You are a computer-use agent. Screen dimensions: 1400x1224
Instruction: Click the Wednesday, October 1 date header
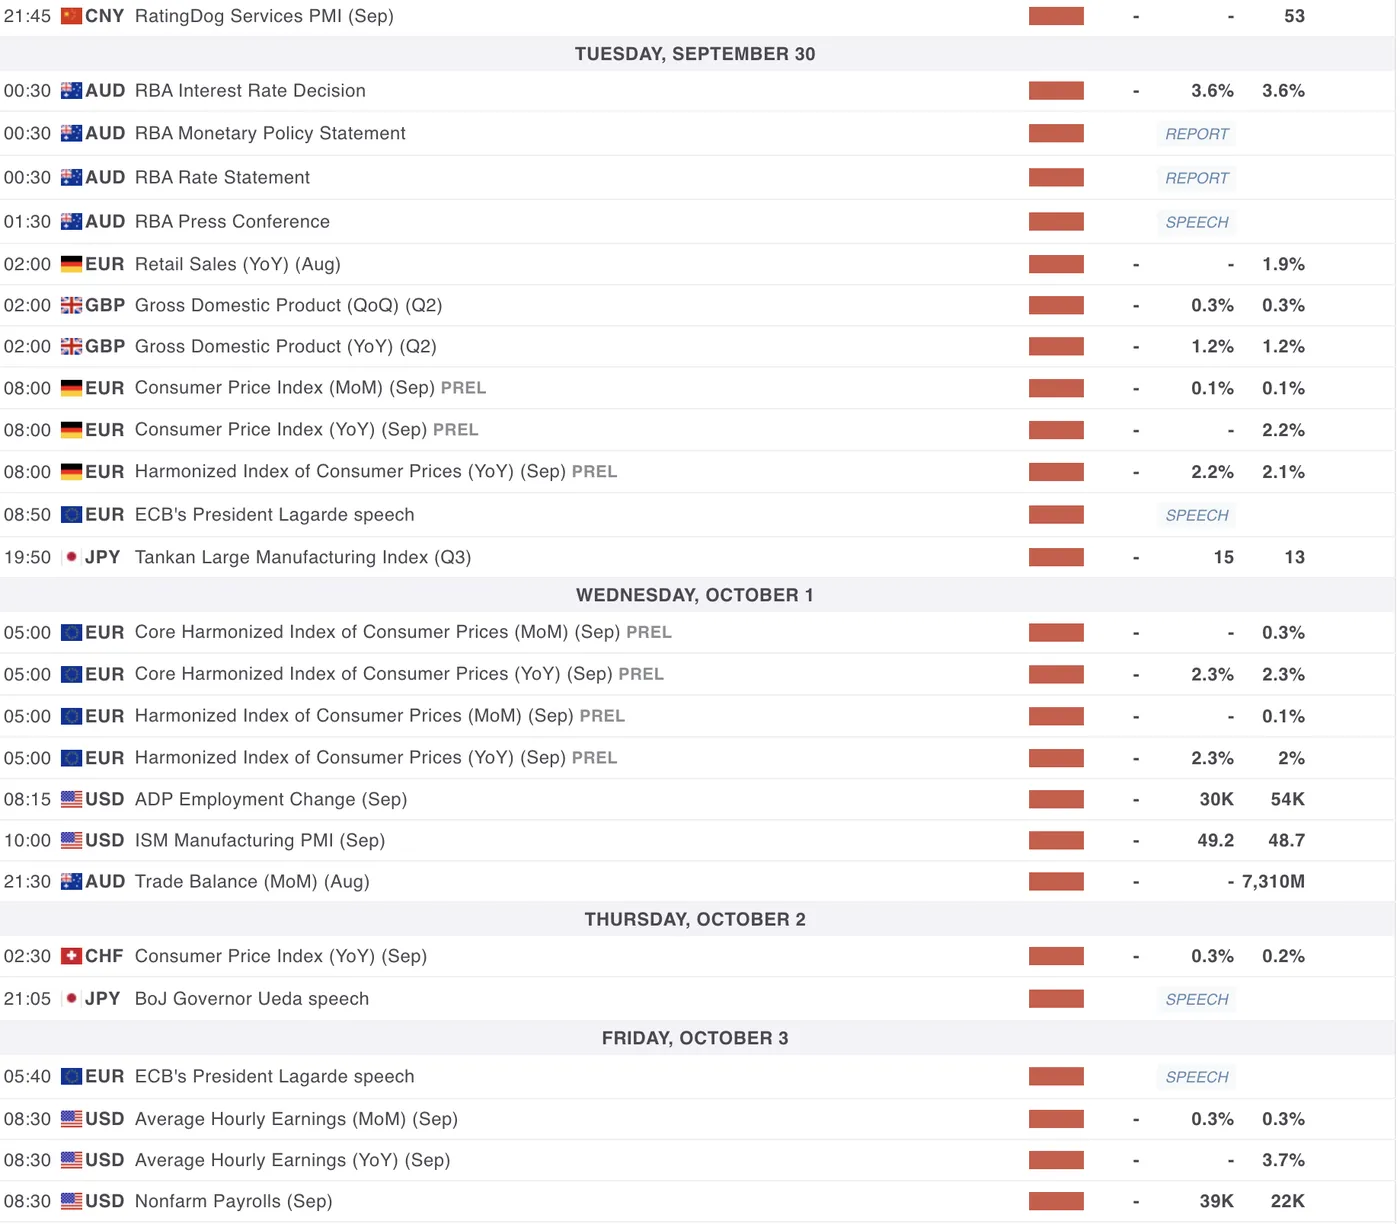(x=695, y=596)
